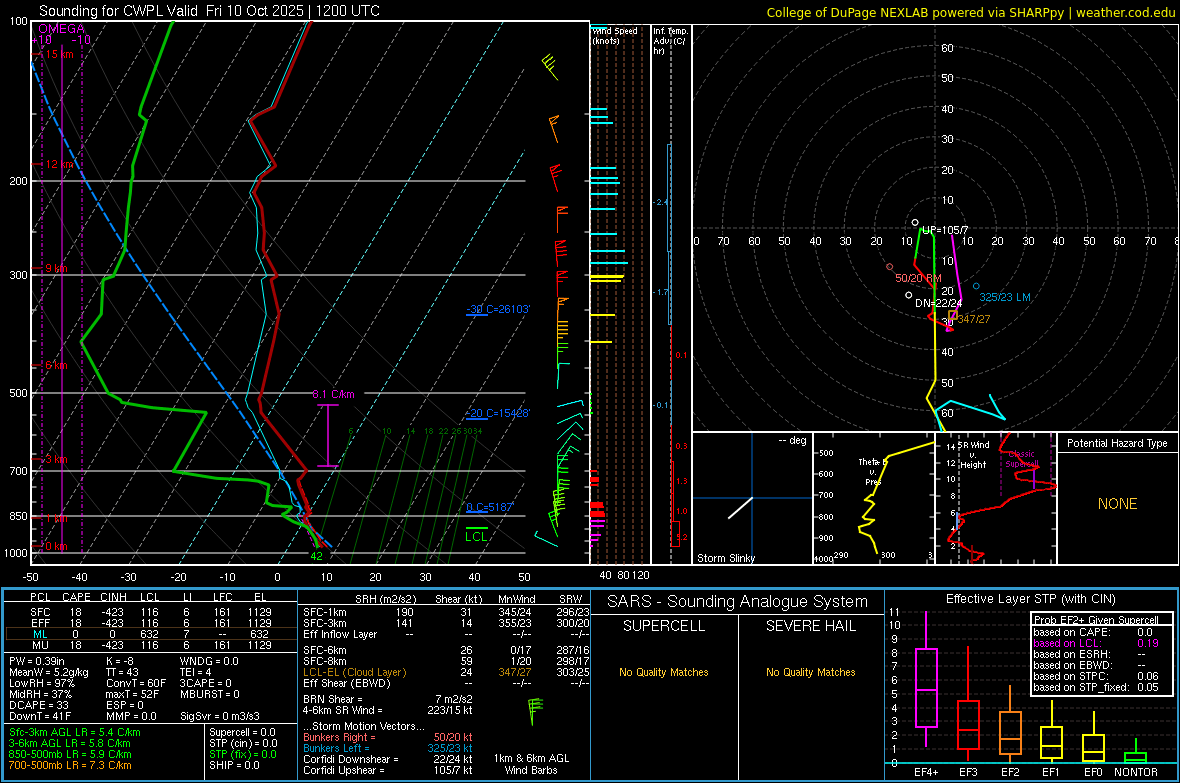The width and height of the screenshot is (1180, 783).
Task: Click the 12 km height marker
Action: pos(60,164)
